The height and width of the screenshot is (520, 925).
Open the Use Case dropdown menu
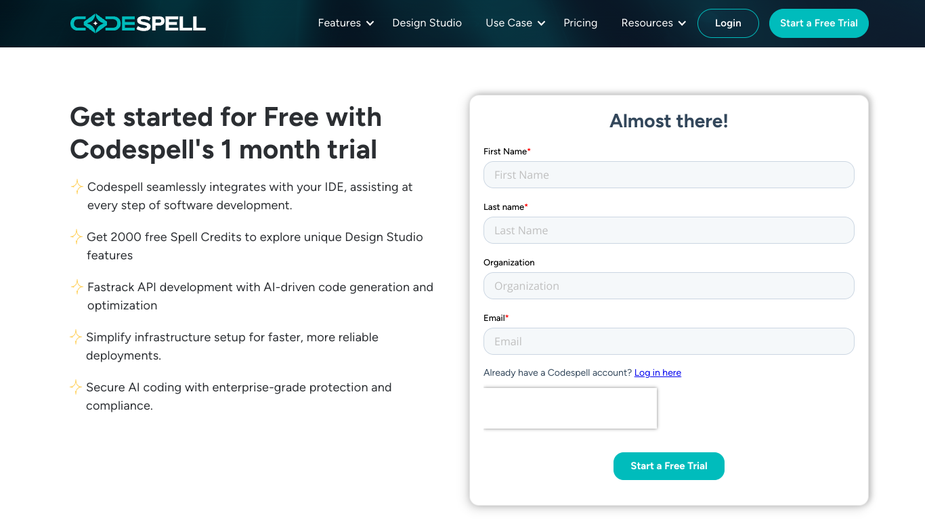coord(515,23)
